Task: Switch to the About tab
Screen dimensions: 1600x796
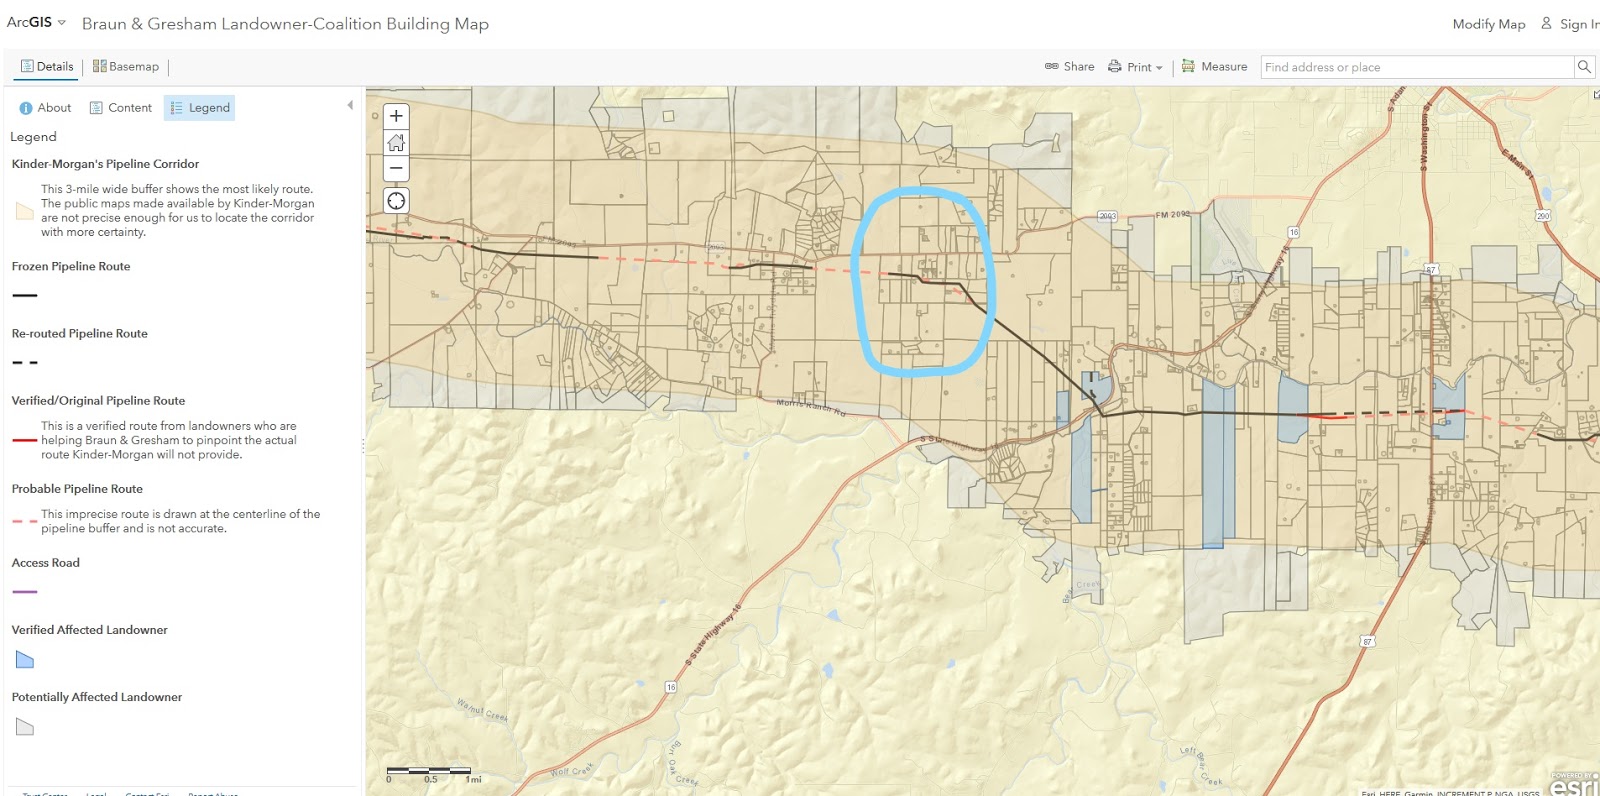Action: [45, 108]
